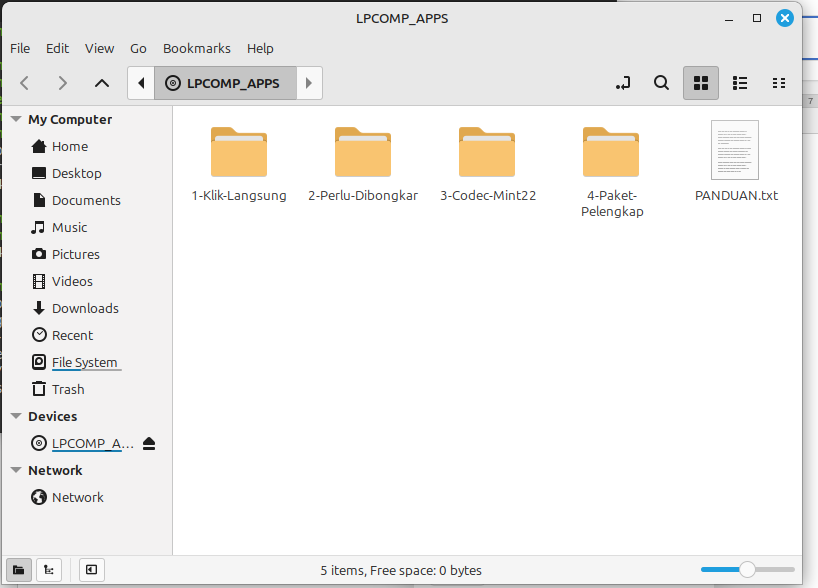Open the File menu
Image resolution: width=818 pixels, height=588 pixels.
20,49
